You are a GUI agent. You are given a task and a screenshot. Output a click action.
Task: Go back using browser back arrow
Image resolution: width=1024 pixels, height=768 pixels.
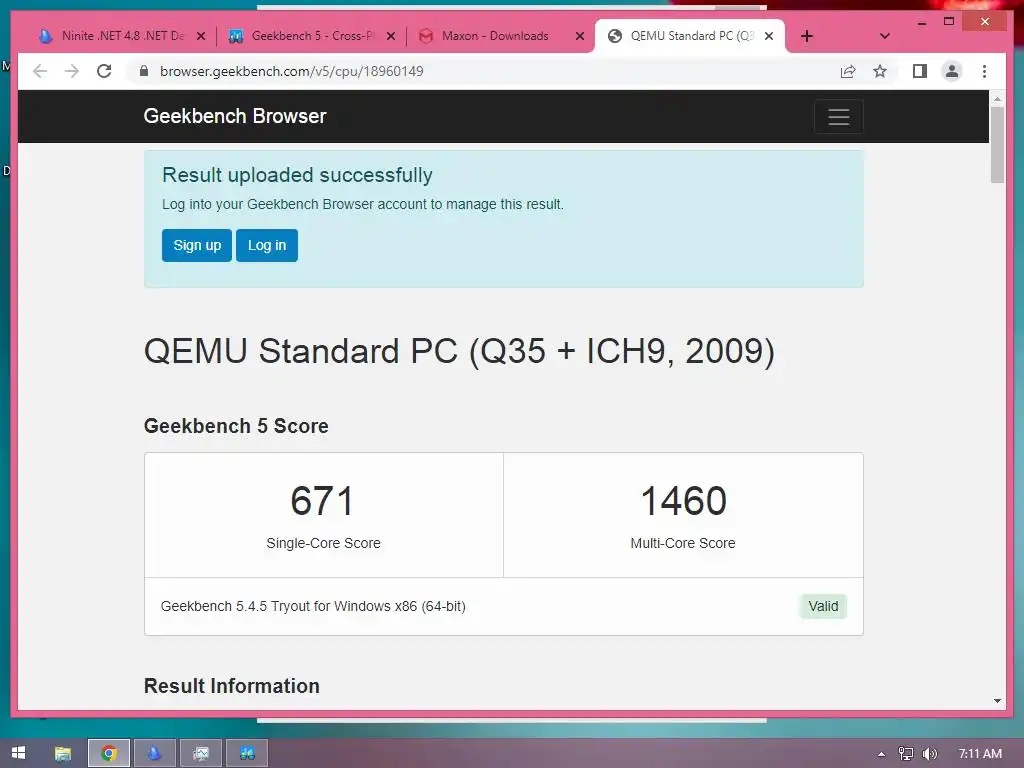pos(40,71)
